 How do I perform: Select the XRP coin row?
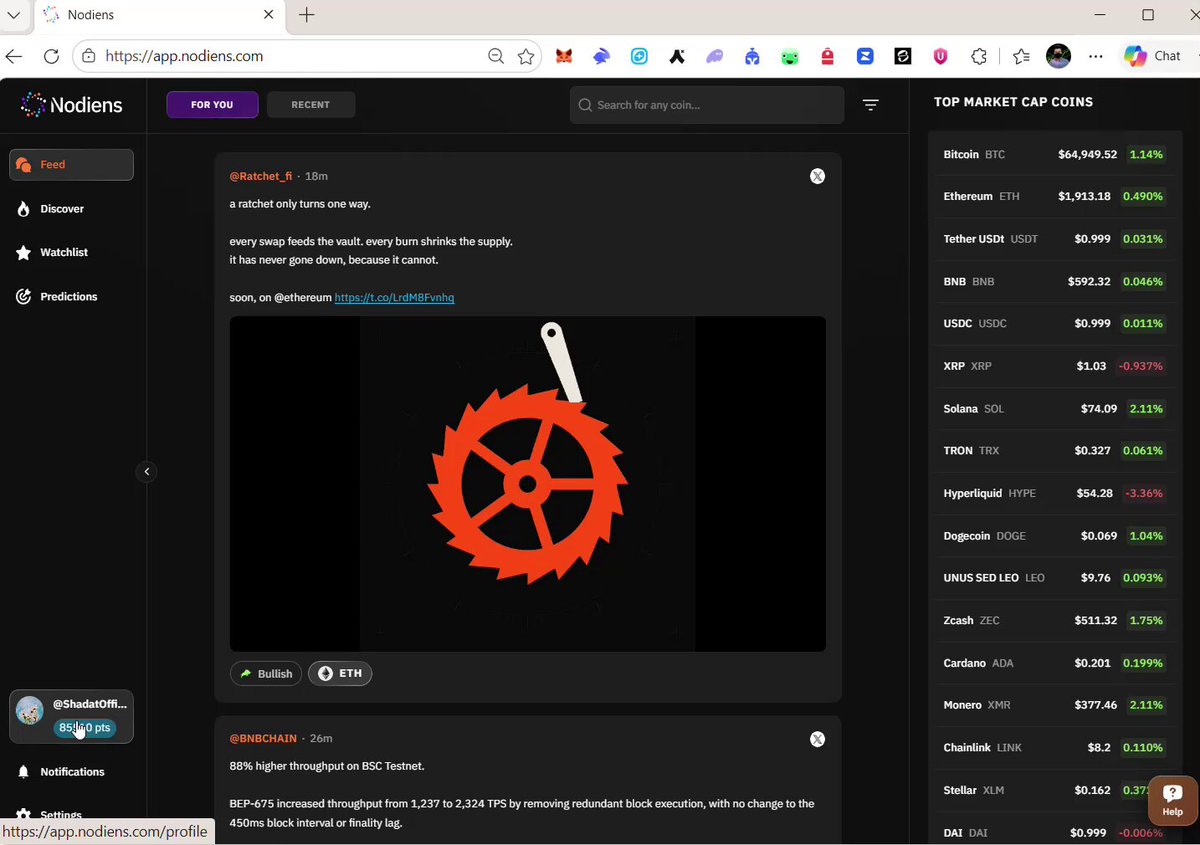click(x=1054, y=366)
